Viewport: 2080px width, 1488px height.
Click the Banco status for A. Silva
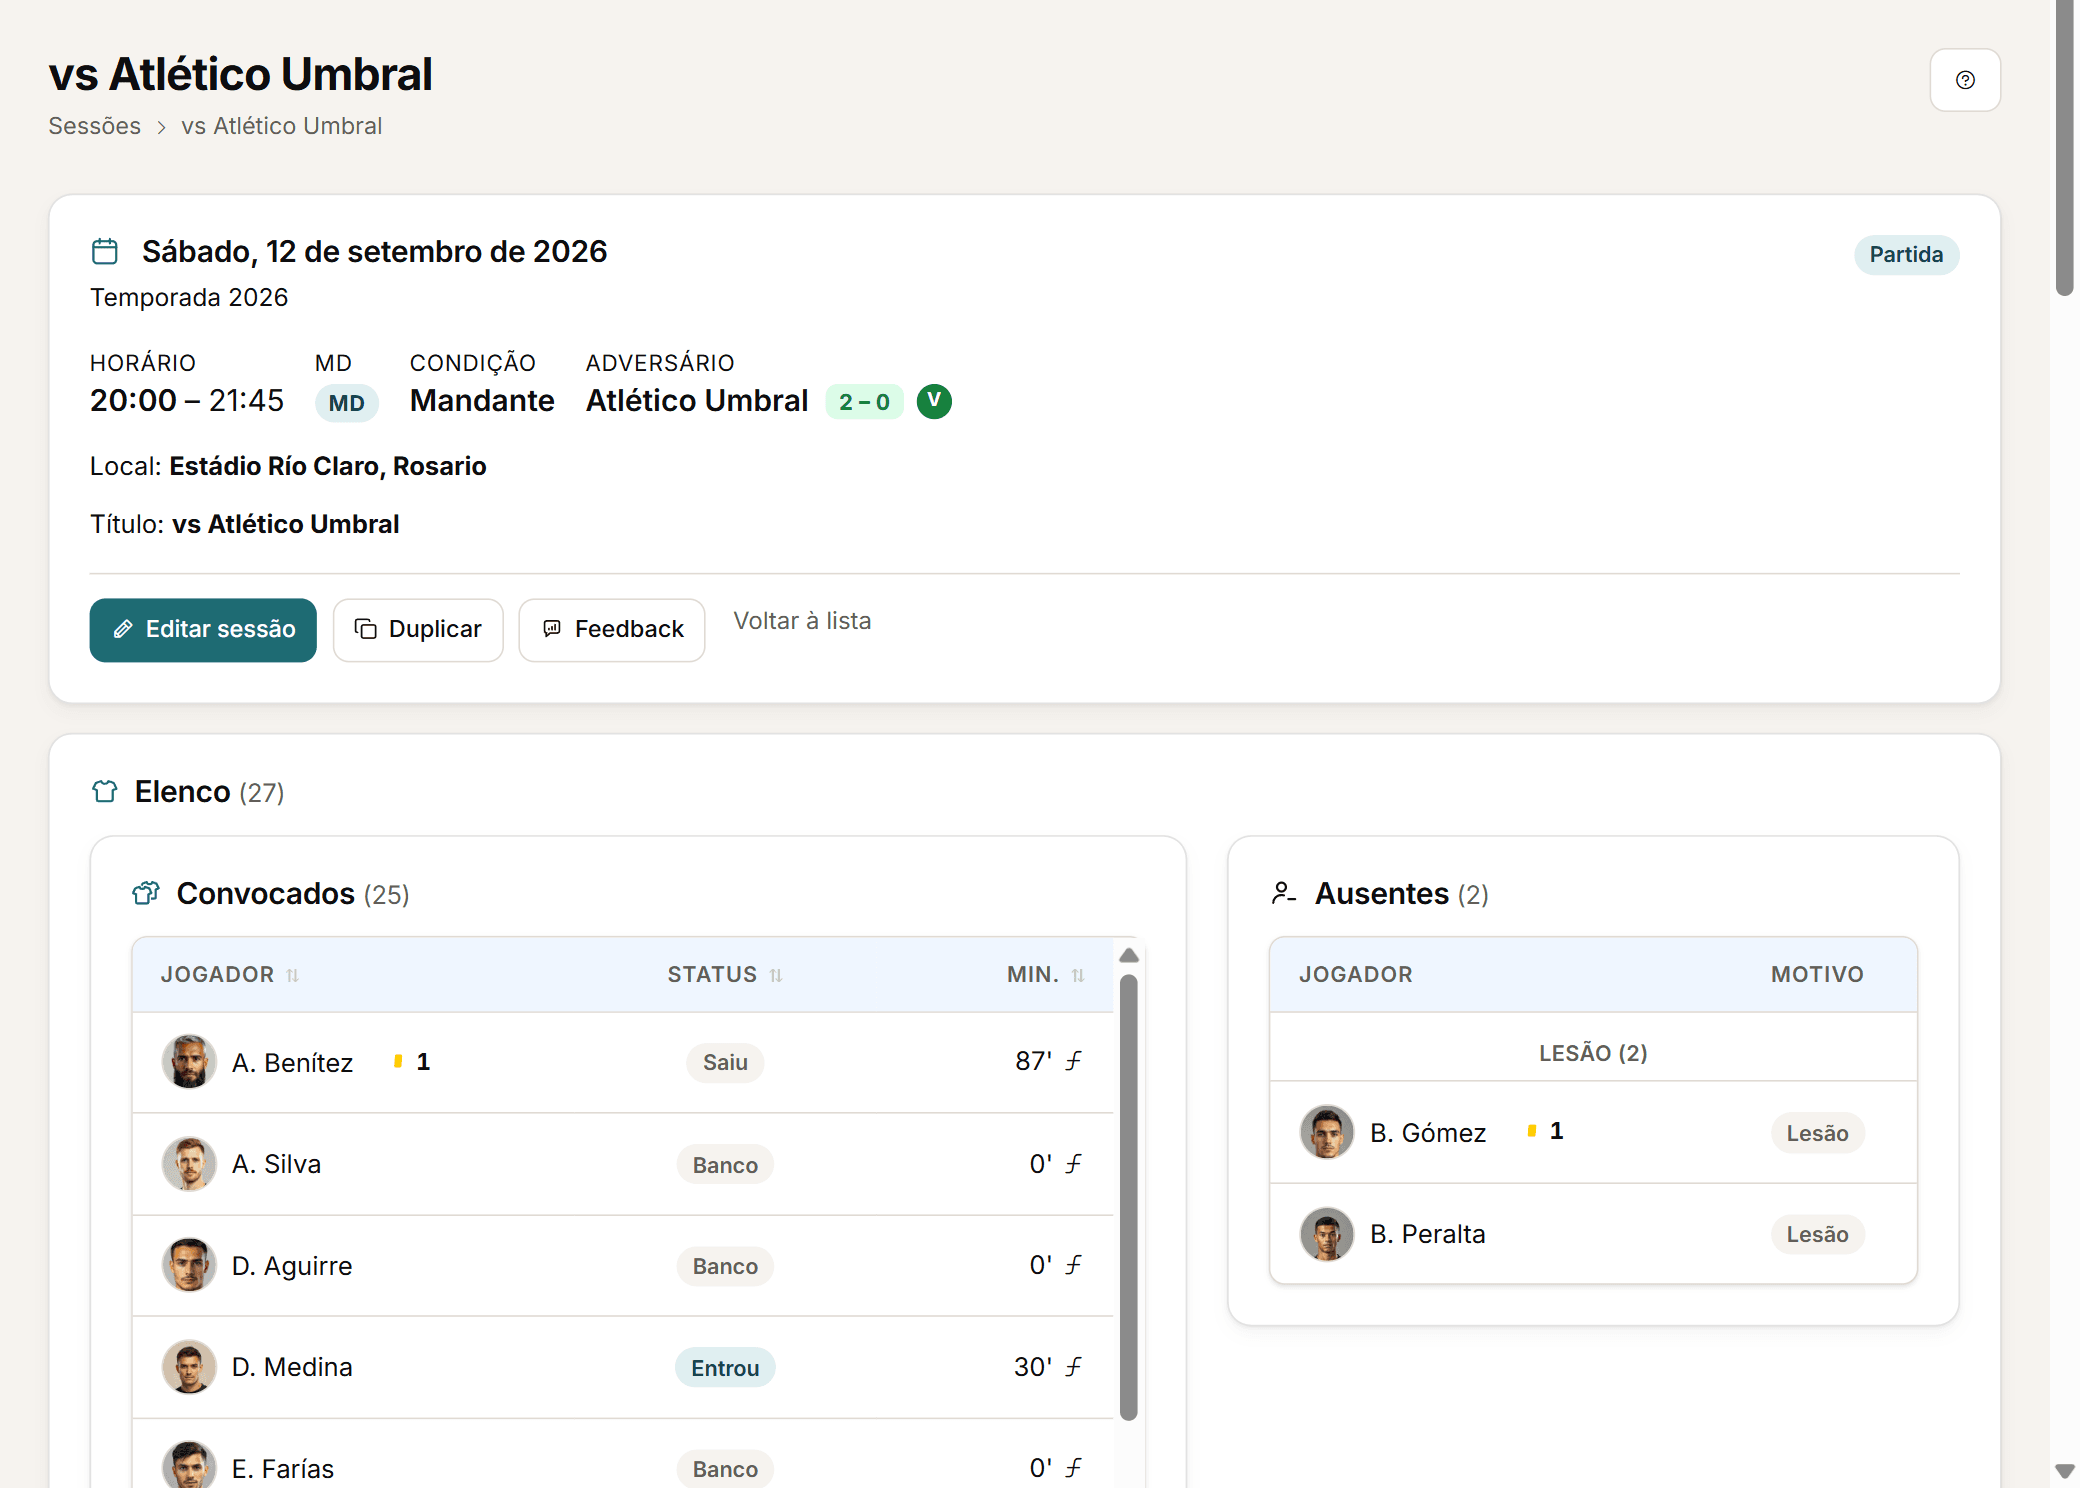tap(725, 1165)
